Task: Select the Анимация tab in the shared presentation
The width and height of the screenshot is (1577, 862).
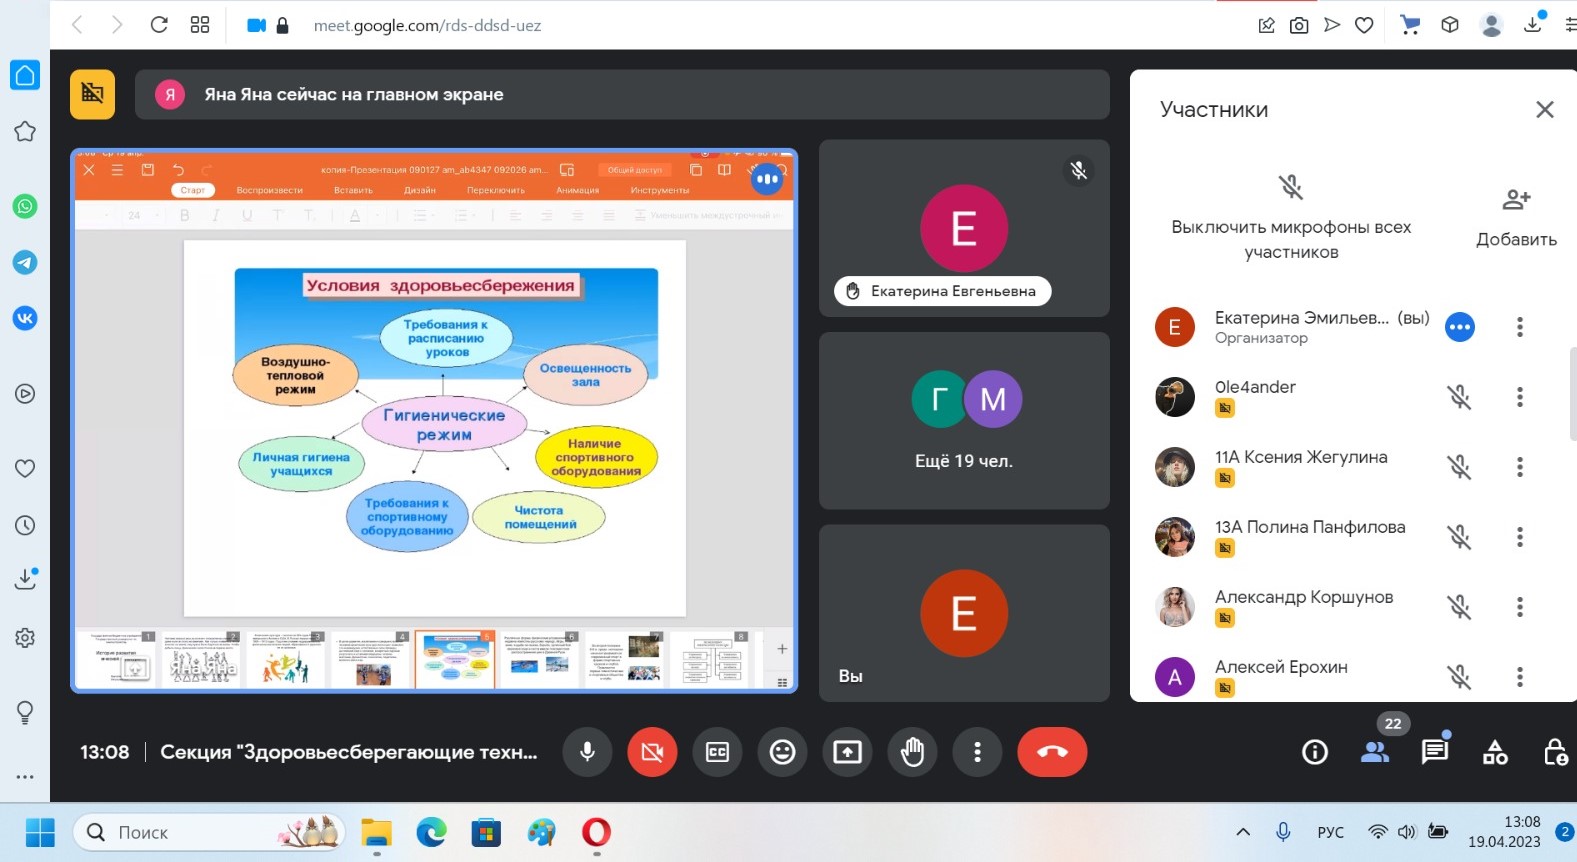Action: pos(578,190)
